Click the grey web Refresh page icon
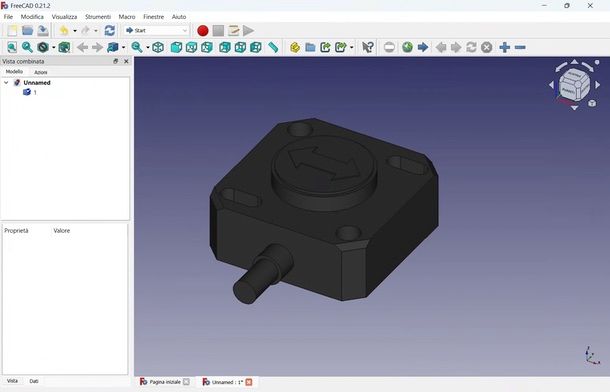 point(471,47)
